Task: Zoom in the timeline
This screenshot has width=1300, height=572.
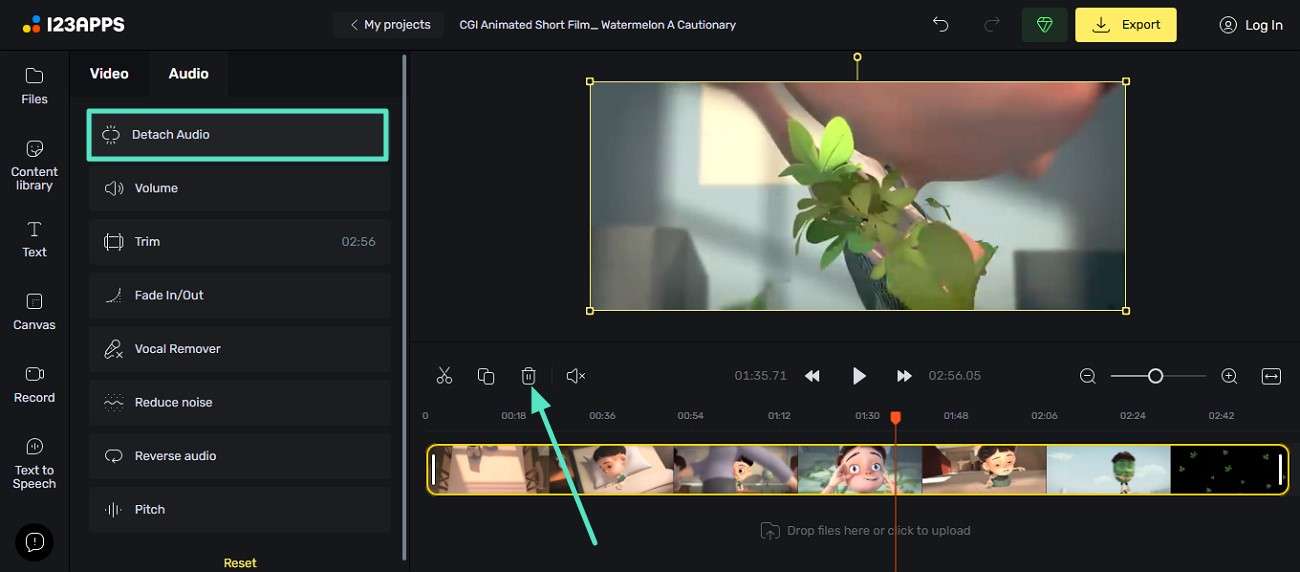Action: coord(1229,376)
